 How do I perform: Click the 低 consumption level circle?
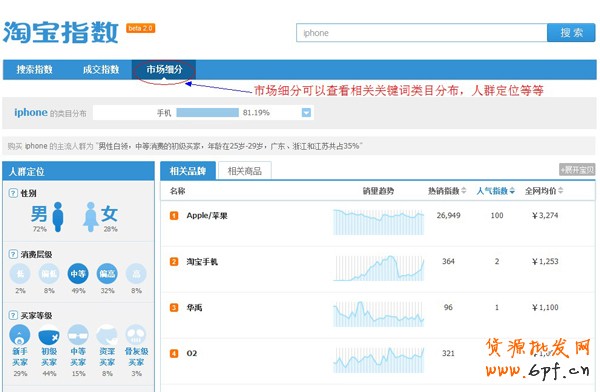coord(20,274)
